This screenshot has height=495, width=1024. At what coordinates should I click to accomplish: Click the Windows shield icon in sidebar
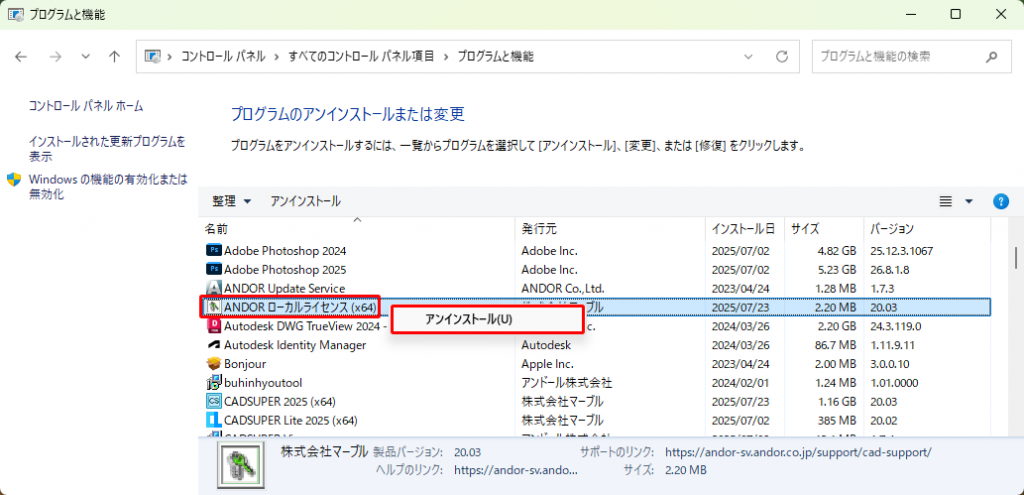(14, 180)
